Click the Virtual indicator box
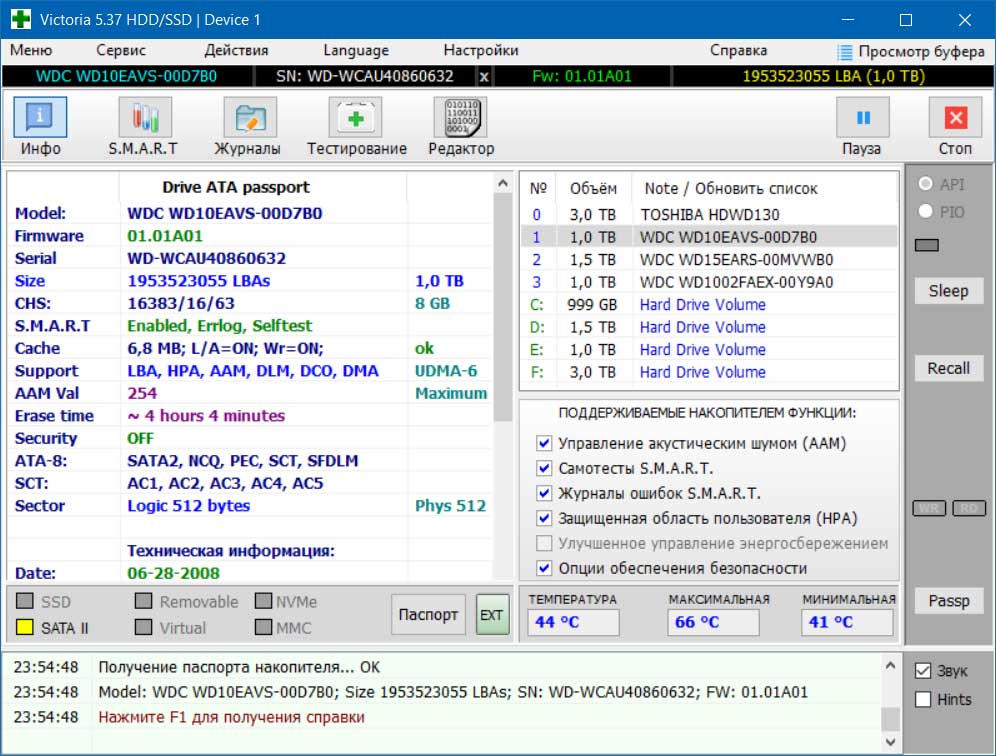Image resolution: width=996 pixels, height=756 pixels. tap(144, 628)
